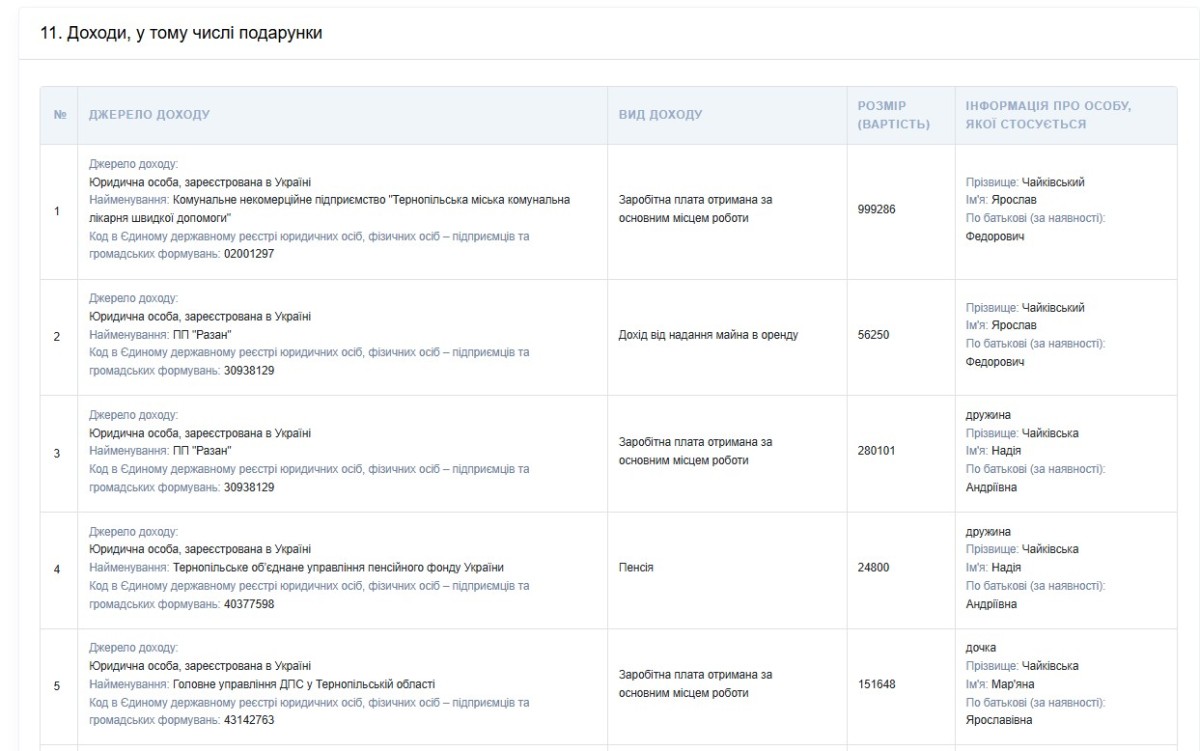Click the 'Пенсія' income type cell
The width and height of the screenshot is (1200, 751).
click(636, 568)
